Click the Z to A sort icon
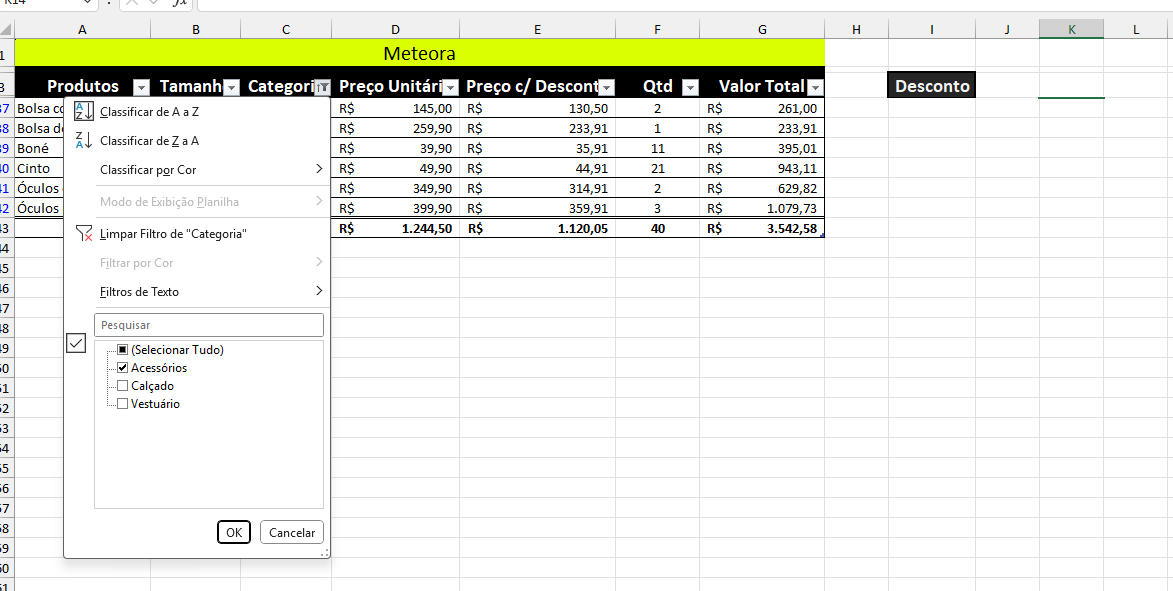 [x=83, y=141]
